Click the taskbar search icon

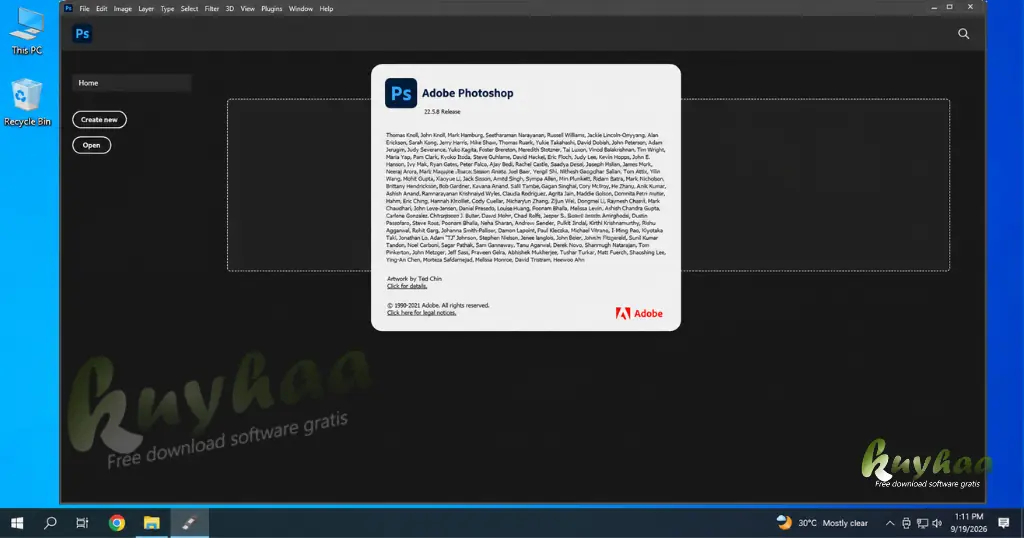50,523
